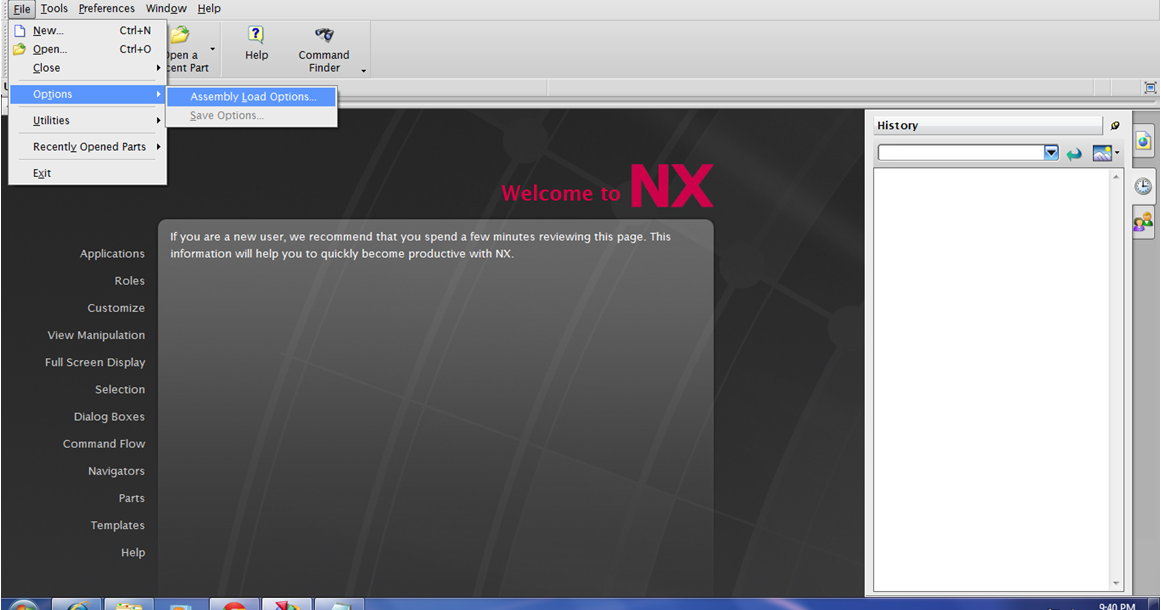Expand the Recently Opened Parts submenu
Image resolution: width=1161 pixels, height=610 pixels.
(x=90, y=146)
